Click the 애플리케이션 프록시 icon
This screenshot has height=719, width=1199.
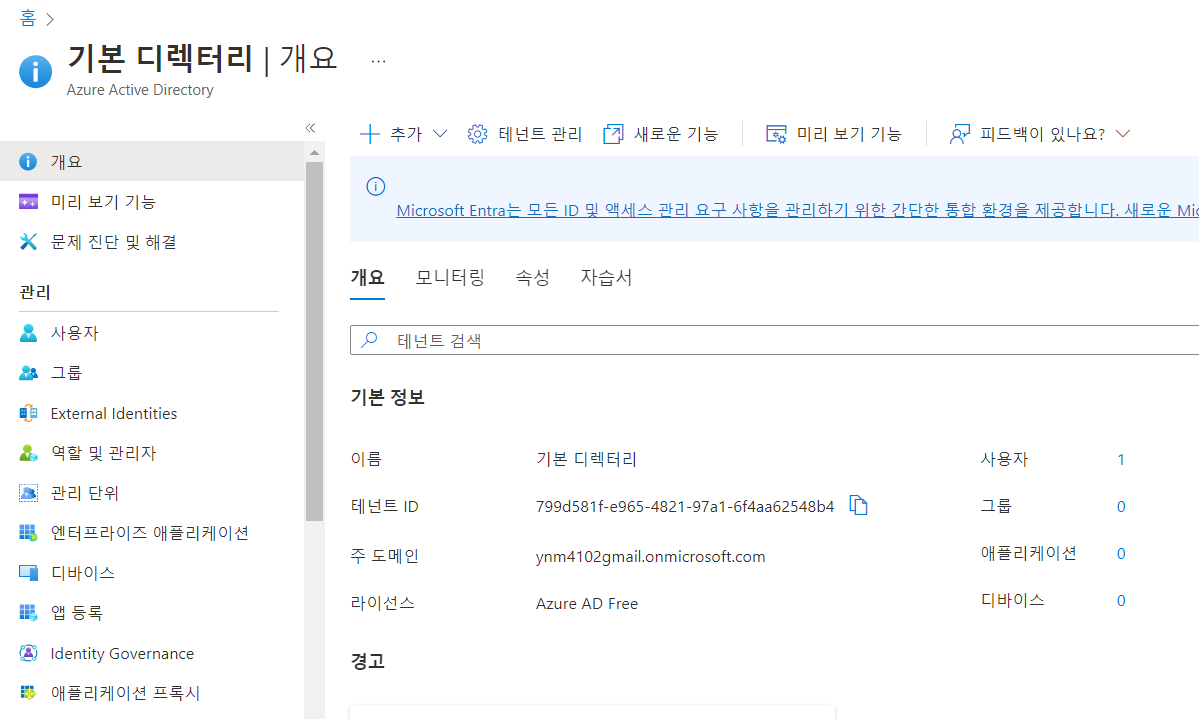28,693
